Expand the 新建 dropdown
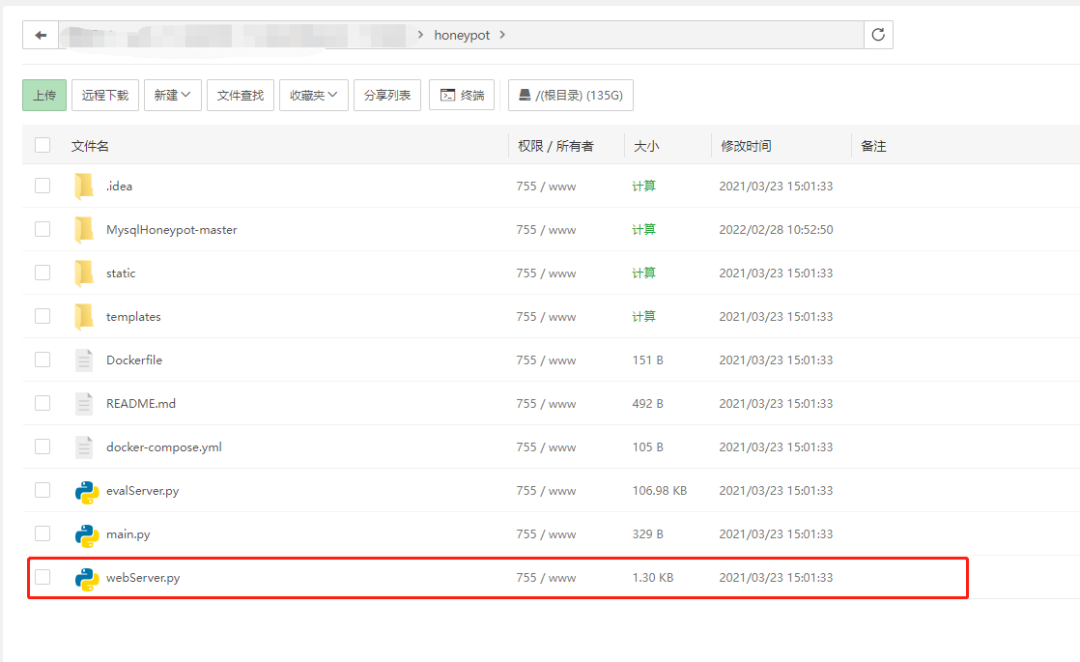Image resolution: width=1080 pixels, height=662 pixels. click(x=172, y=95)
